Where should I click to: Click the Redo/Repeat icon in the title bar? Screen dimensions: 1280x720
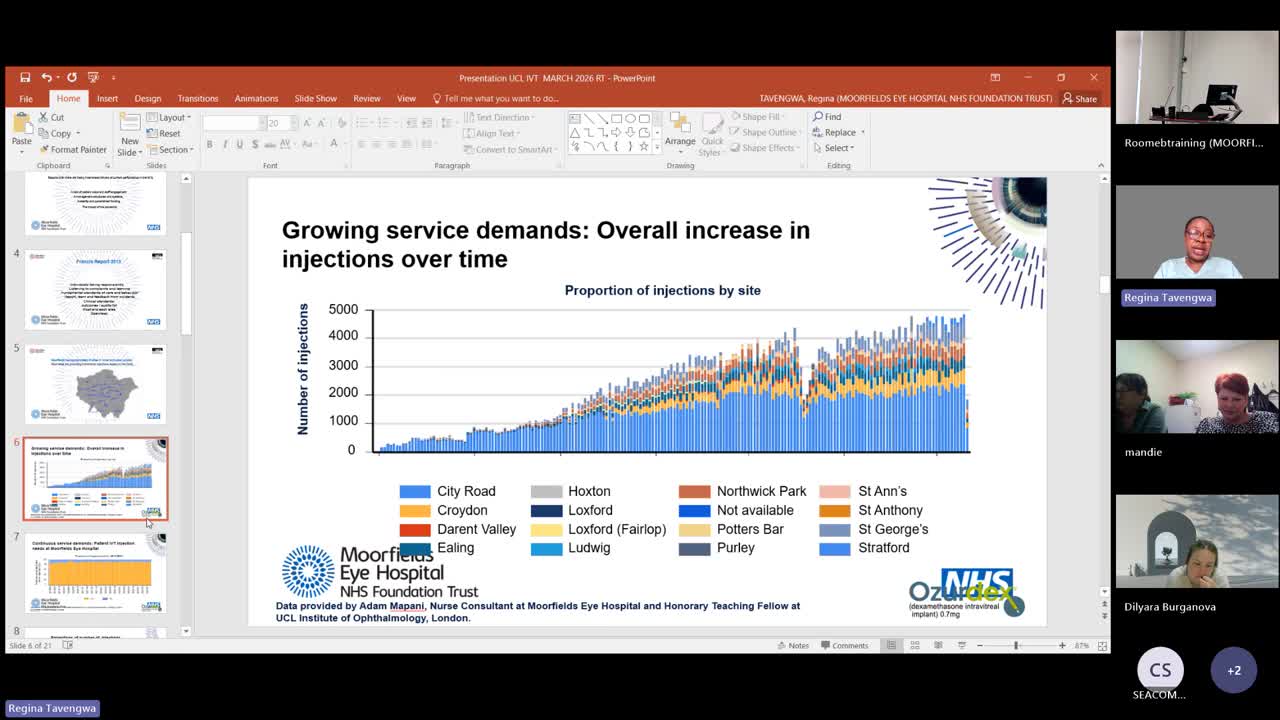tap(74, 78)
